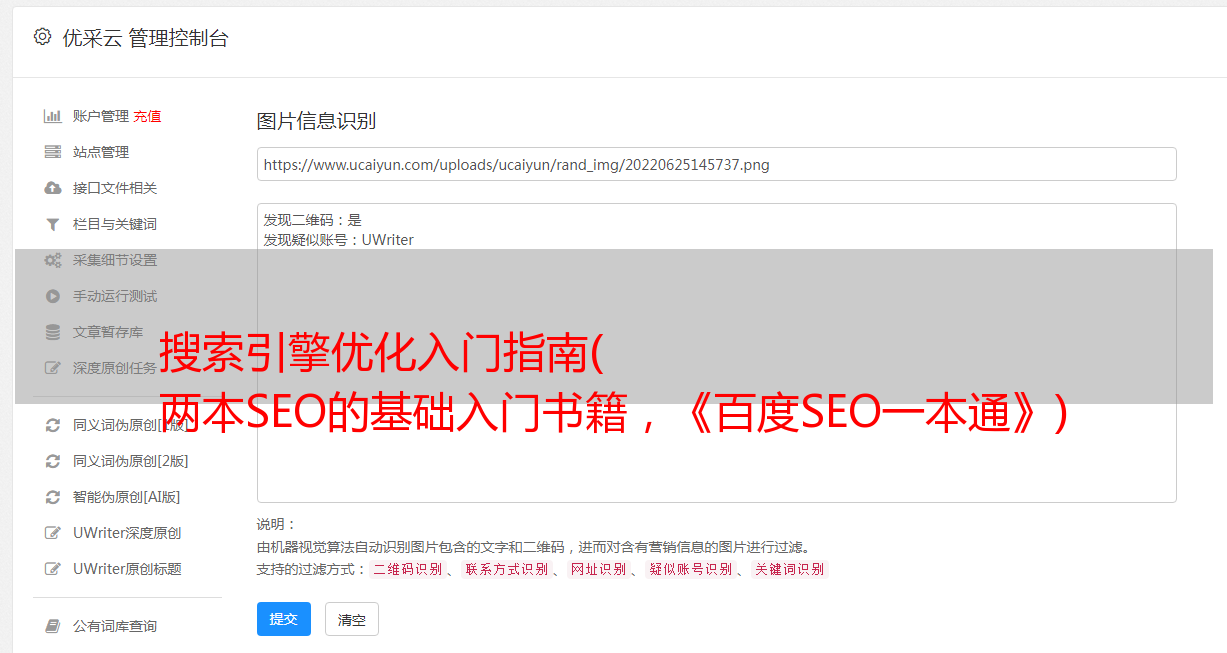Screen dimensions: 1227x653
Task: Click the bar chart icon for 账户管理
Action: coord(53,116)
